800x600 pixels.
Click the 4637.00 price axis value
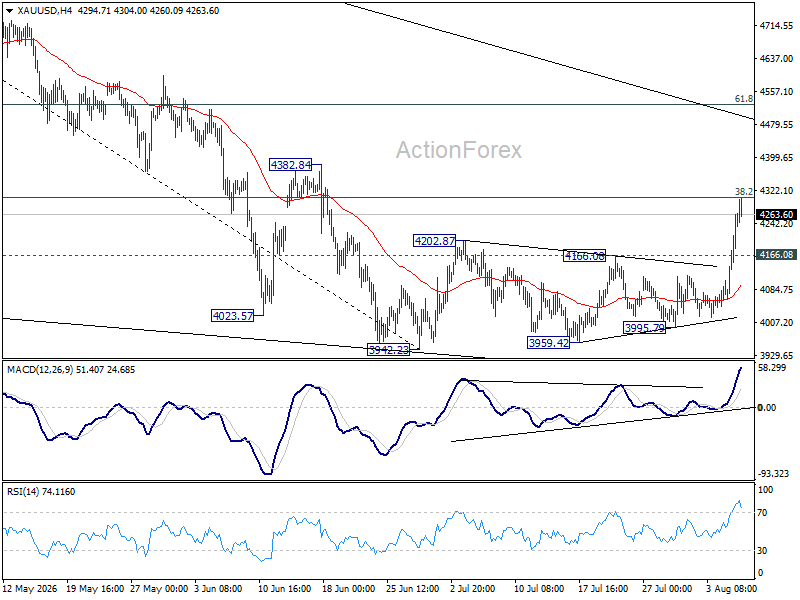[776, 59]
